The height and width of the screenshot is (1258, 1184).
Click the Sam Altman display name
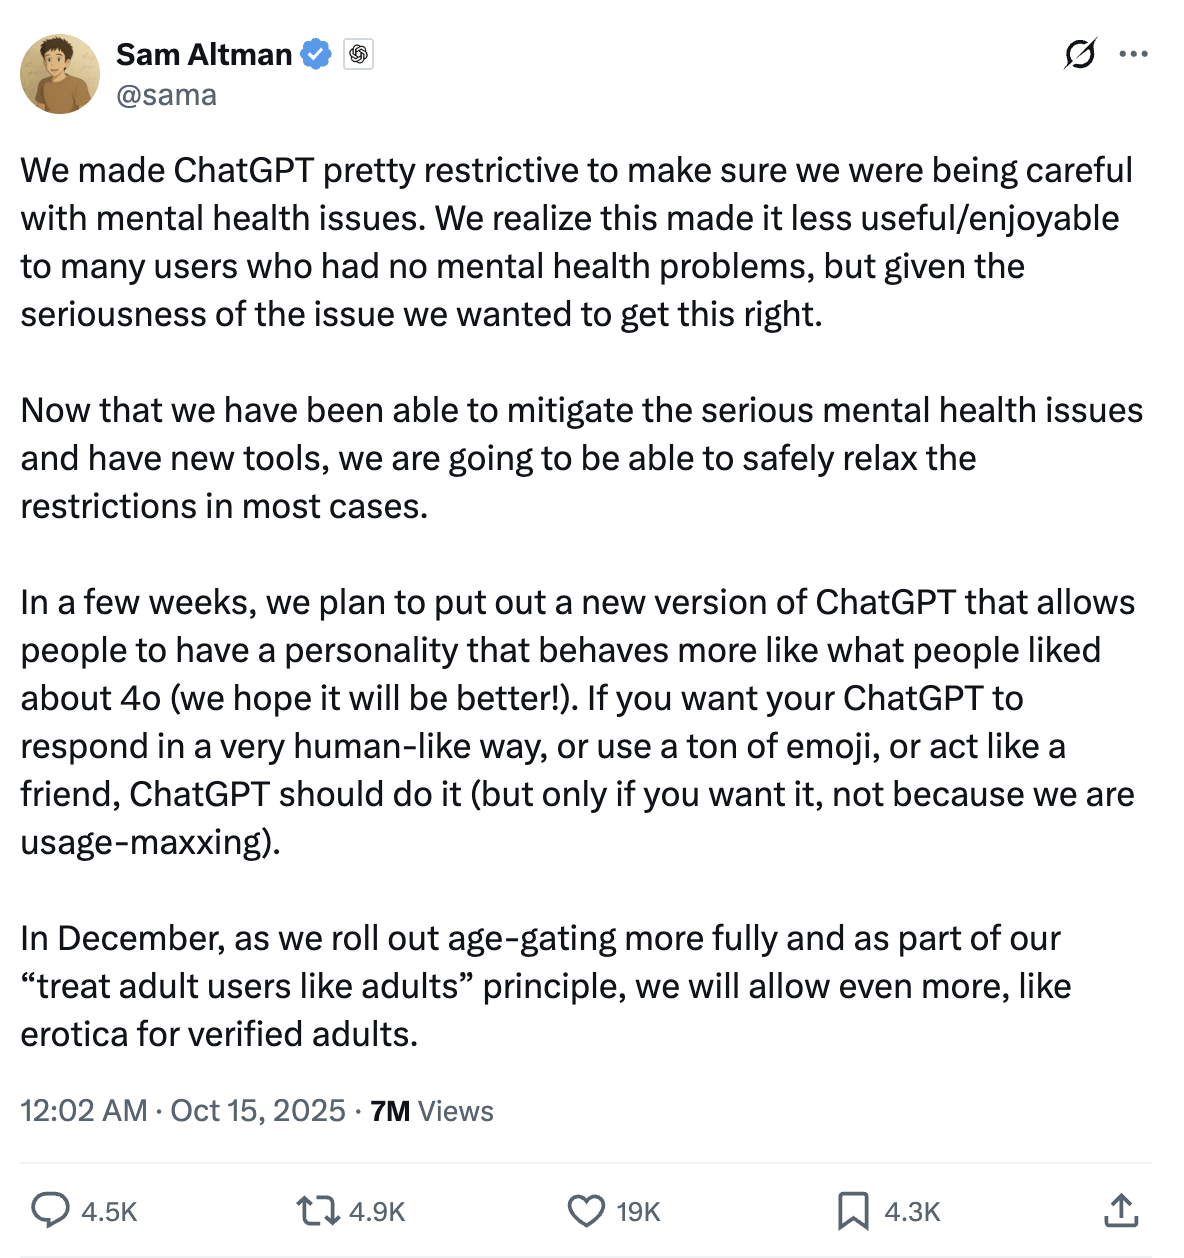pos(204,54)
